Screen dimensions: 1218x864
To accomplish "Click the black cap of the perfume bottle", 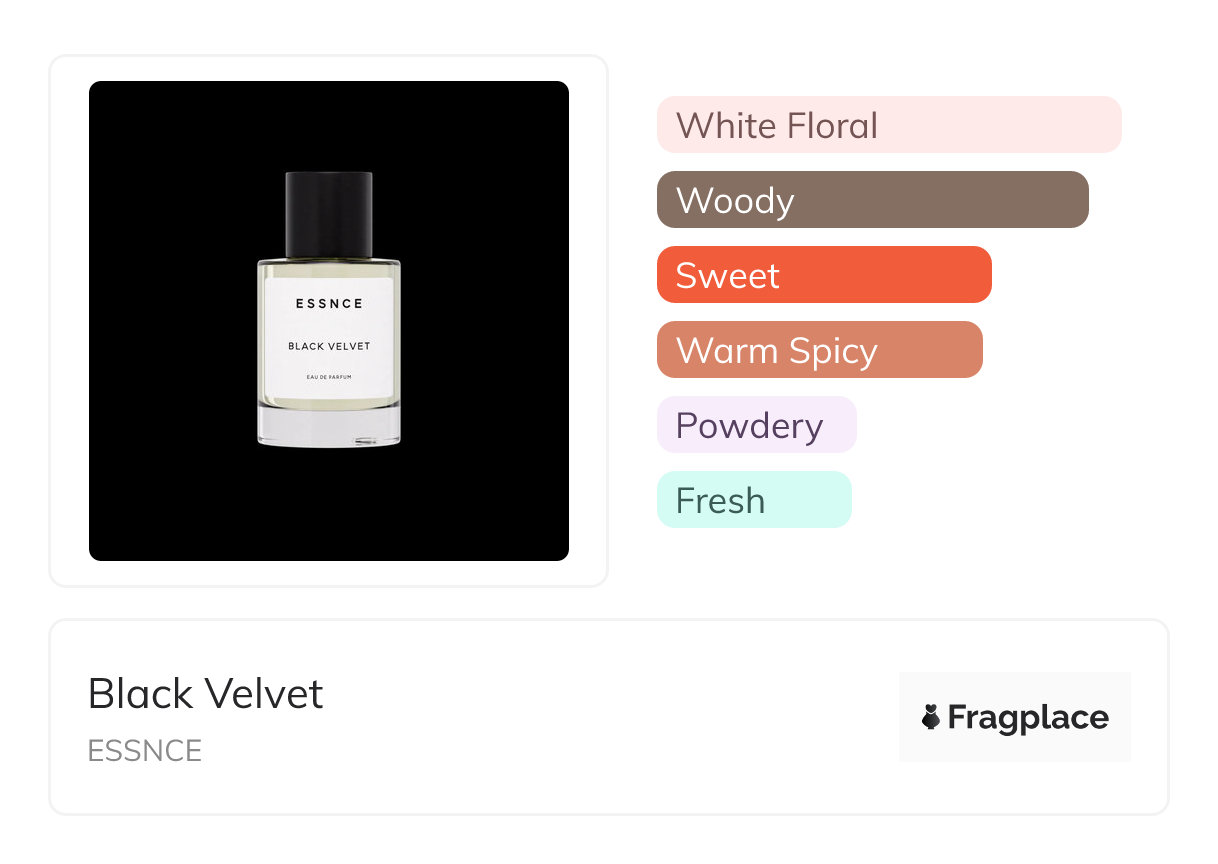I will [x=329, y=214].
